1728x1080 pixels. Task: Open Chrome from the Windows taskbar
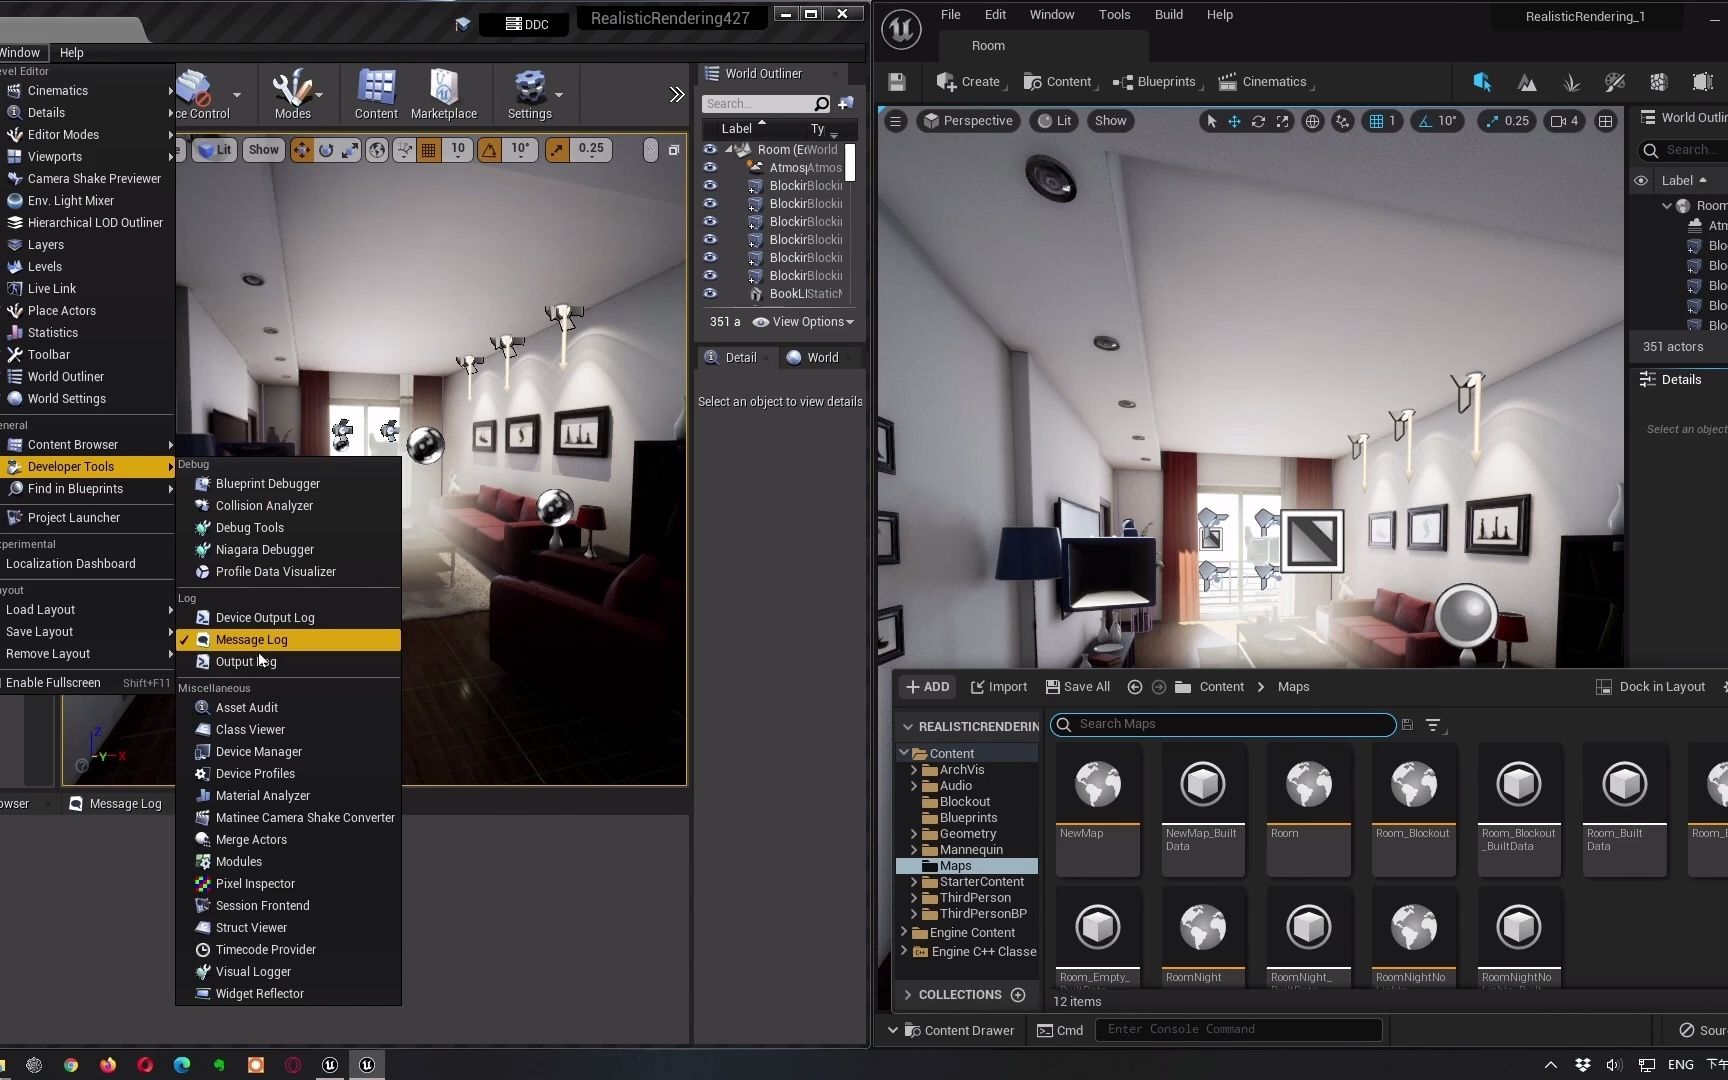71,1065
